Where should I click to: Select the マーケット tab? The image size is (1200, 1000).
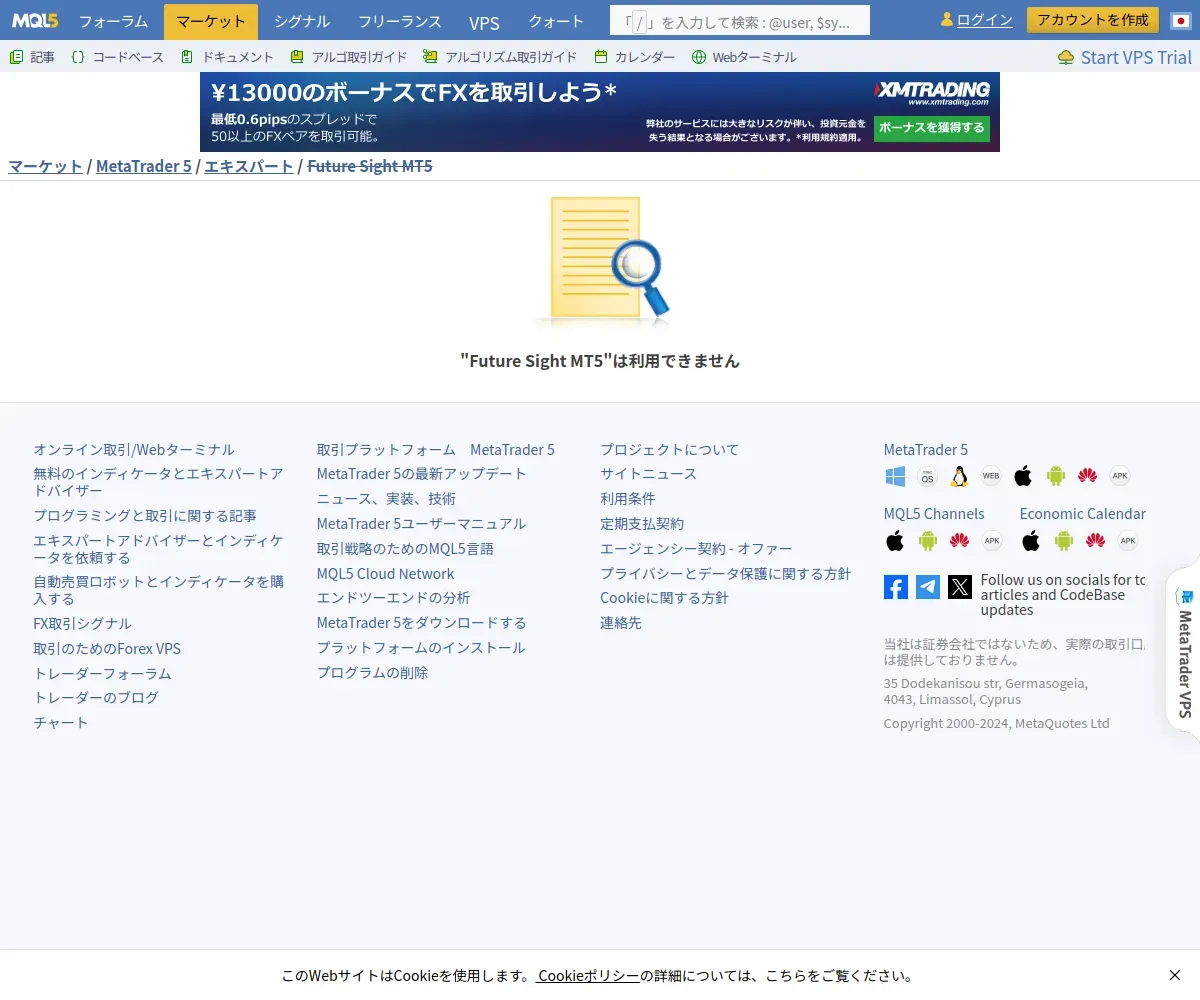click(x=210, y=21)
